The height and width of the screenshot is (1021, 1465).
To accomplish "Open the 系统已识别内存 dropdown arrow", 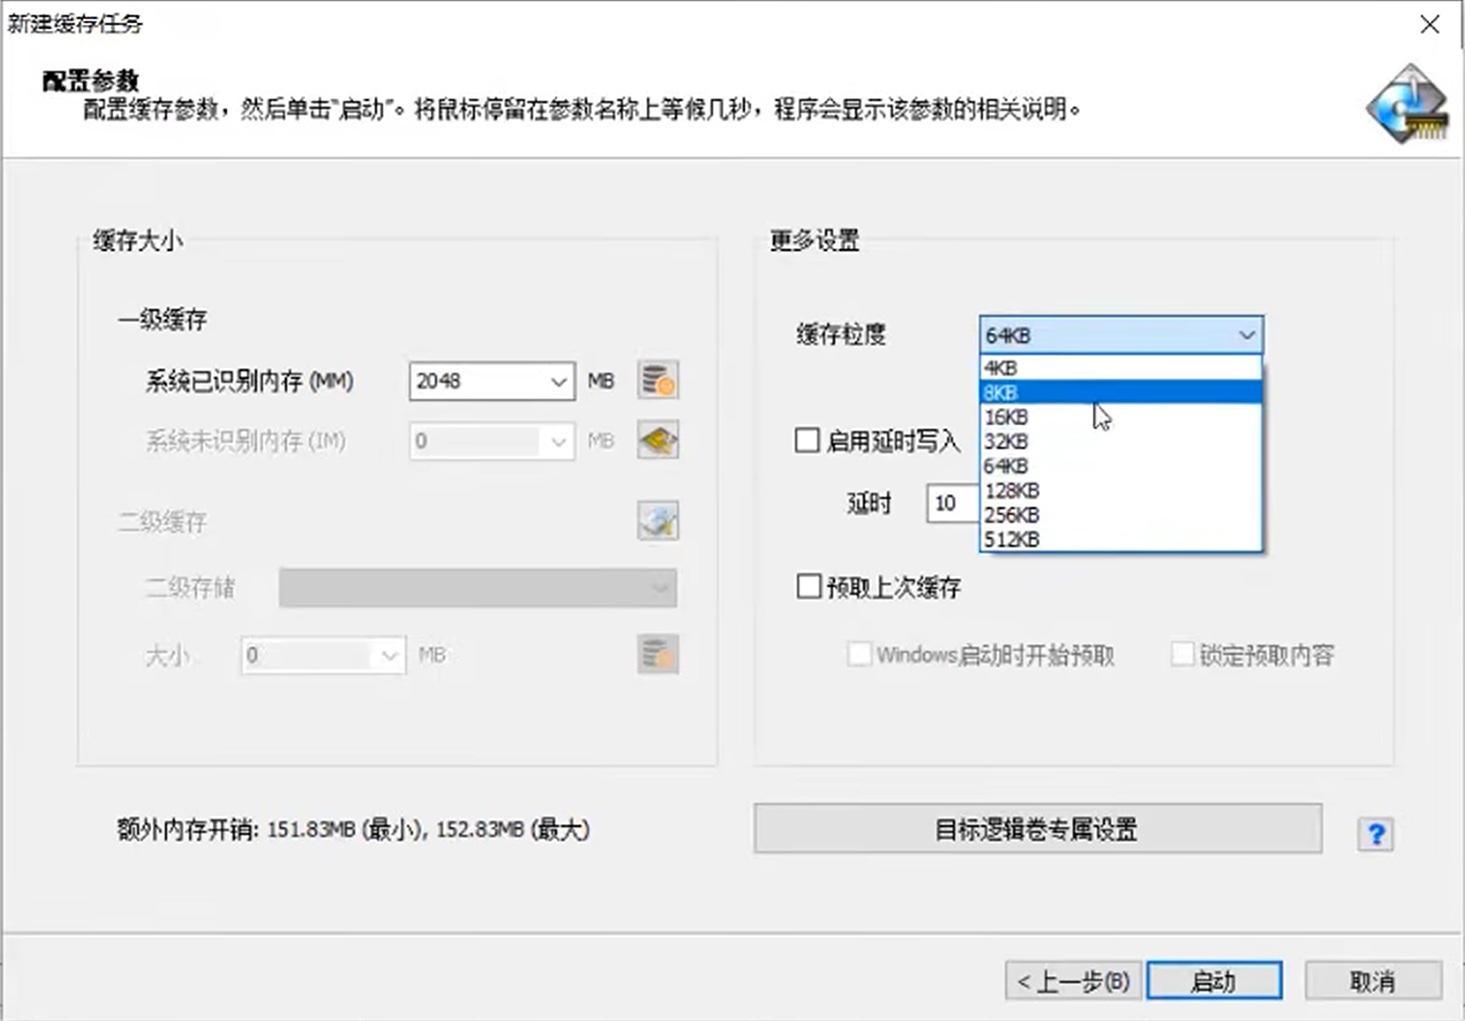I will [557, 381].
